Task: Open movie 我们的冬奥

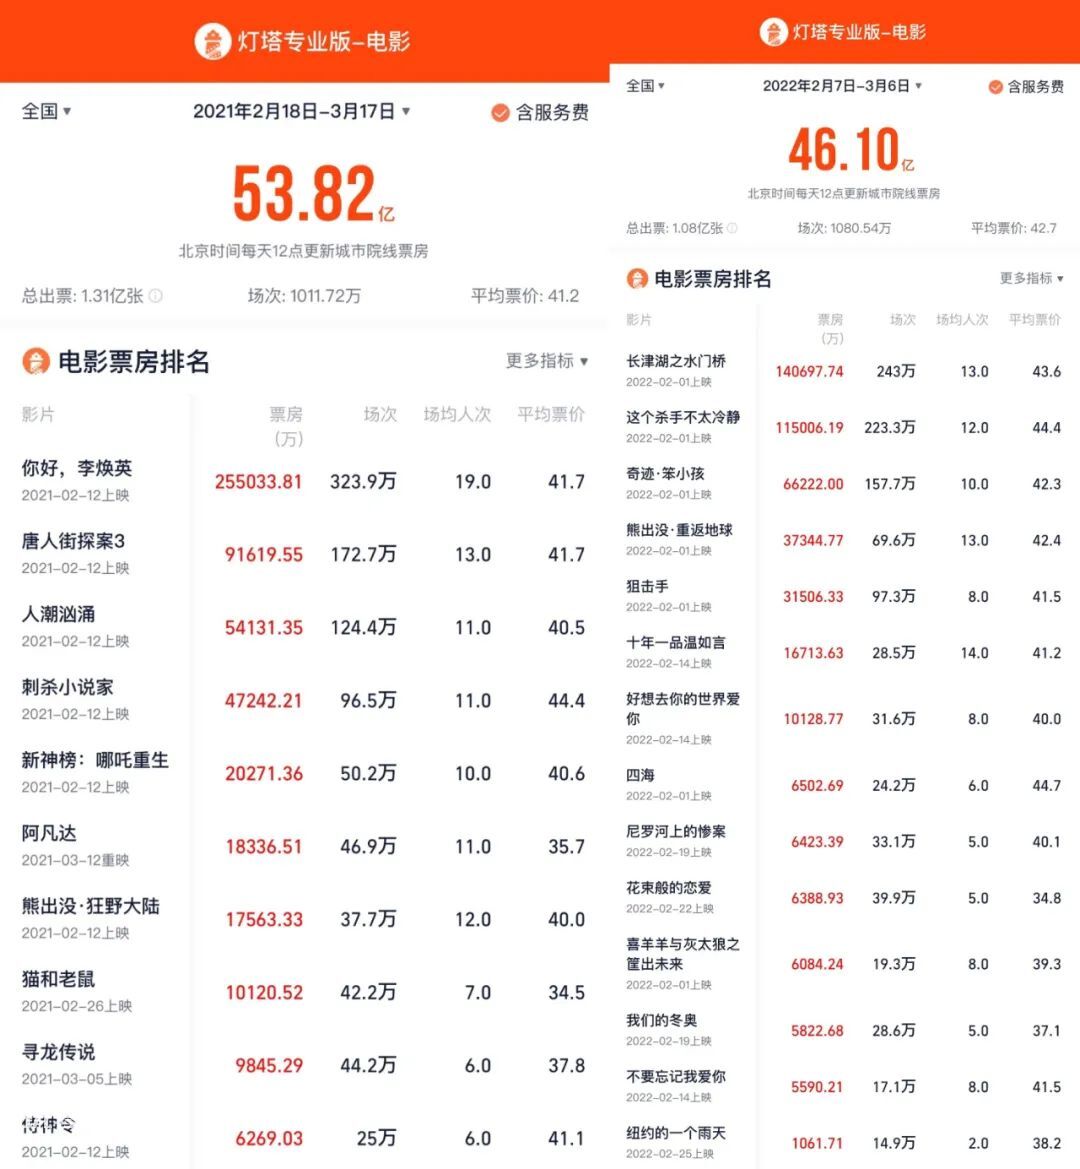Action: pyautogui.click(x=661, y=1021)
